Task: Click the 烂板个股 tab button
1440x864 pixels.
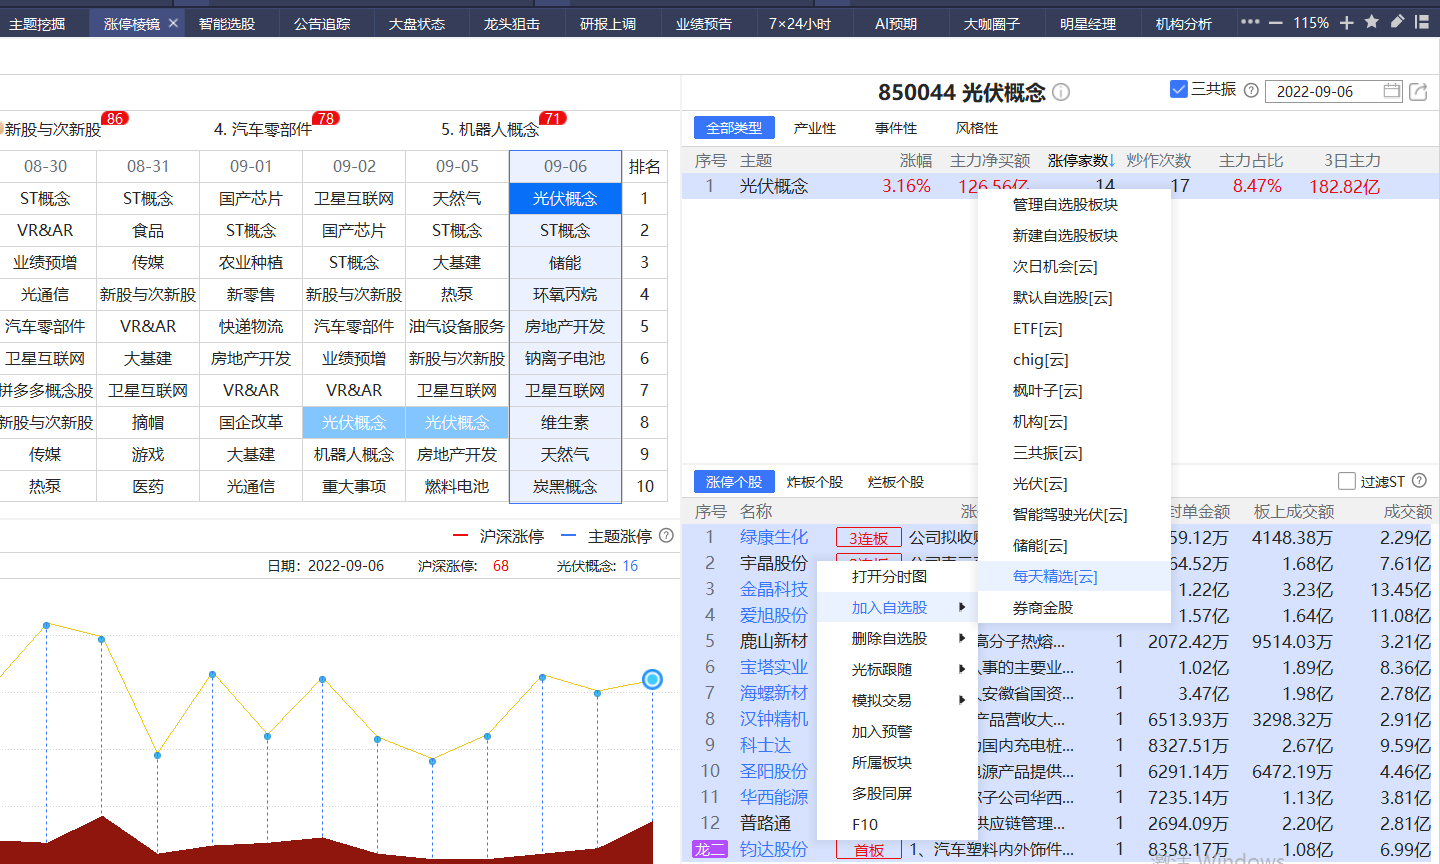Action: [x=895, y=482]
